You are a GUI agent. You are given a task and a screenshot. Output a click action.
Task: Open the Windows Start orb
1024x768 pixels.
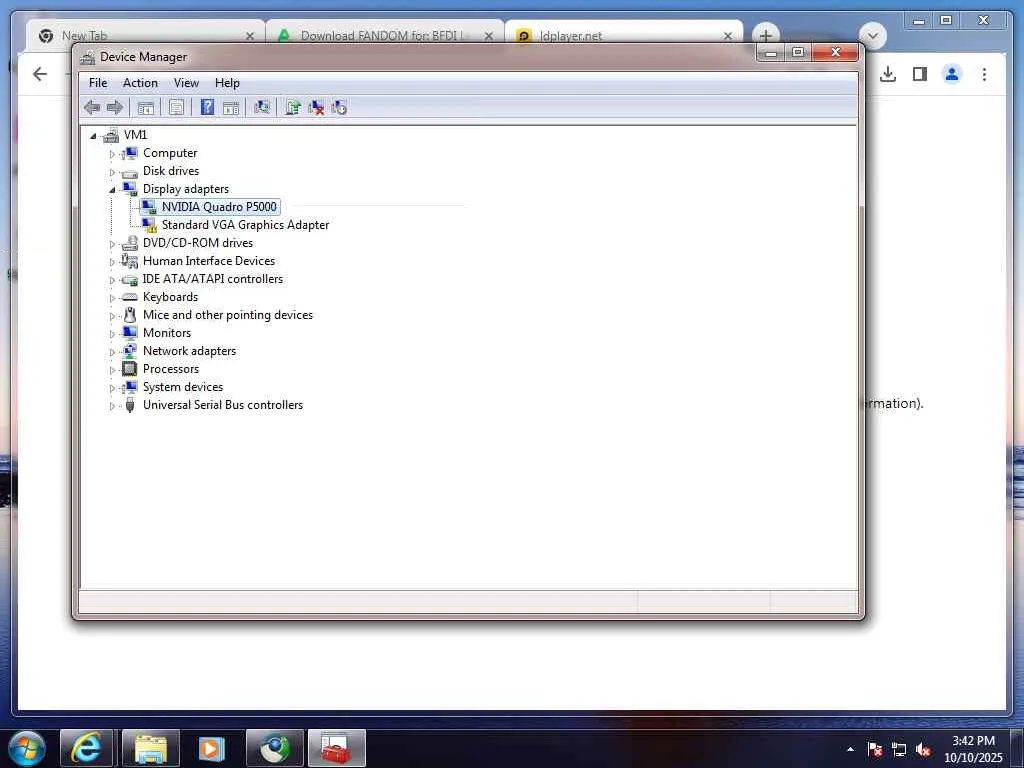27,748
